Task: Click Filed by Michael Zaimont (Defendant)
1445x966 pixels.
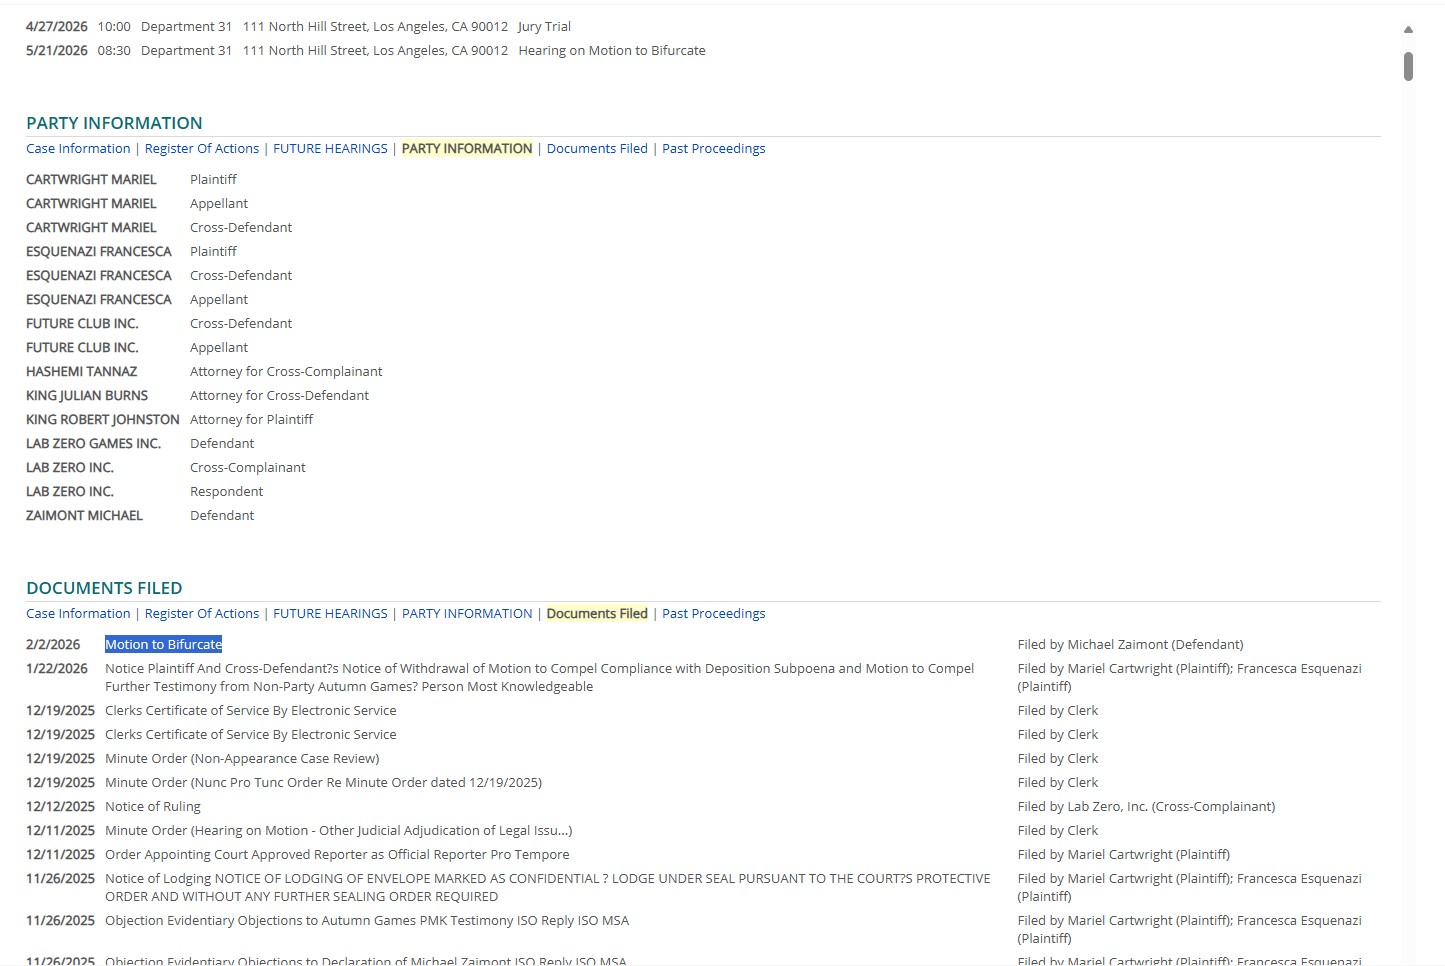Action: click(x=1130, y=645)
